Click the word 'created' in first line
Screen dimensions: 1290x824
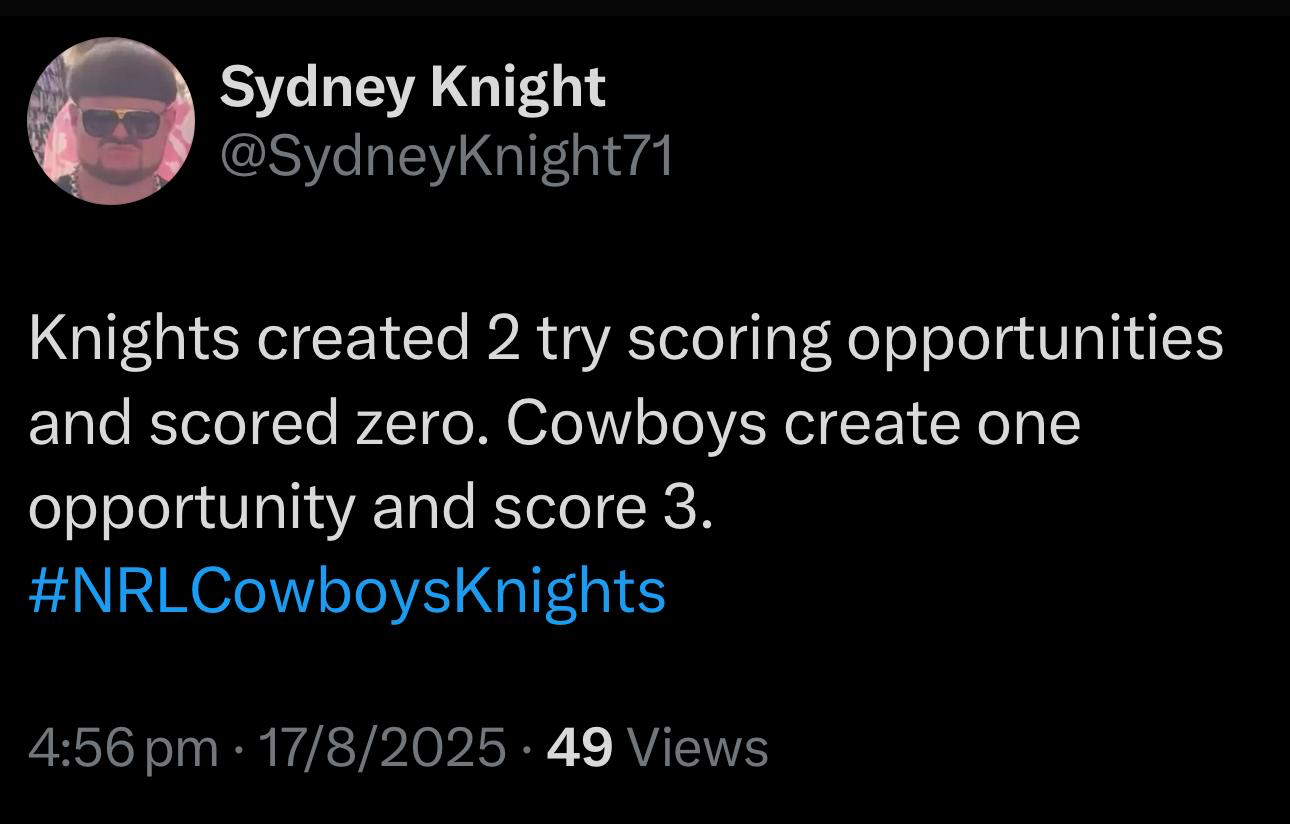coord(364,338)
